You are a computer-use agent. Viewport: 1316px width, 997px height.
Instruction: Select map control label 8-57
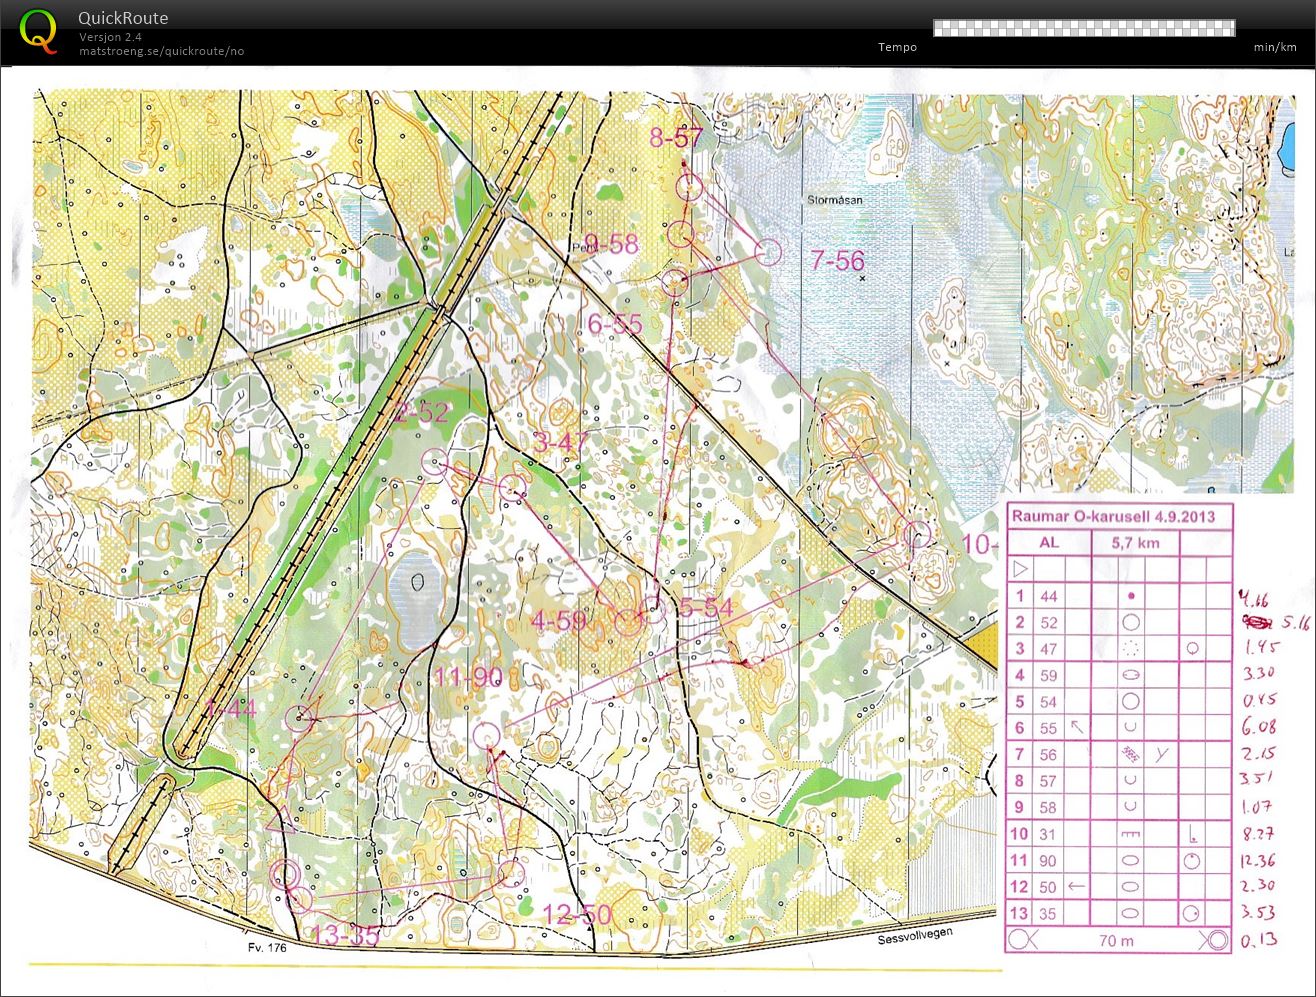(677, 137)
